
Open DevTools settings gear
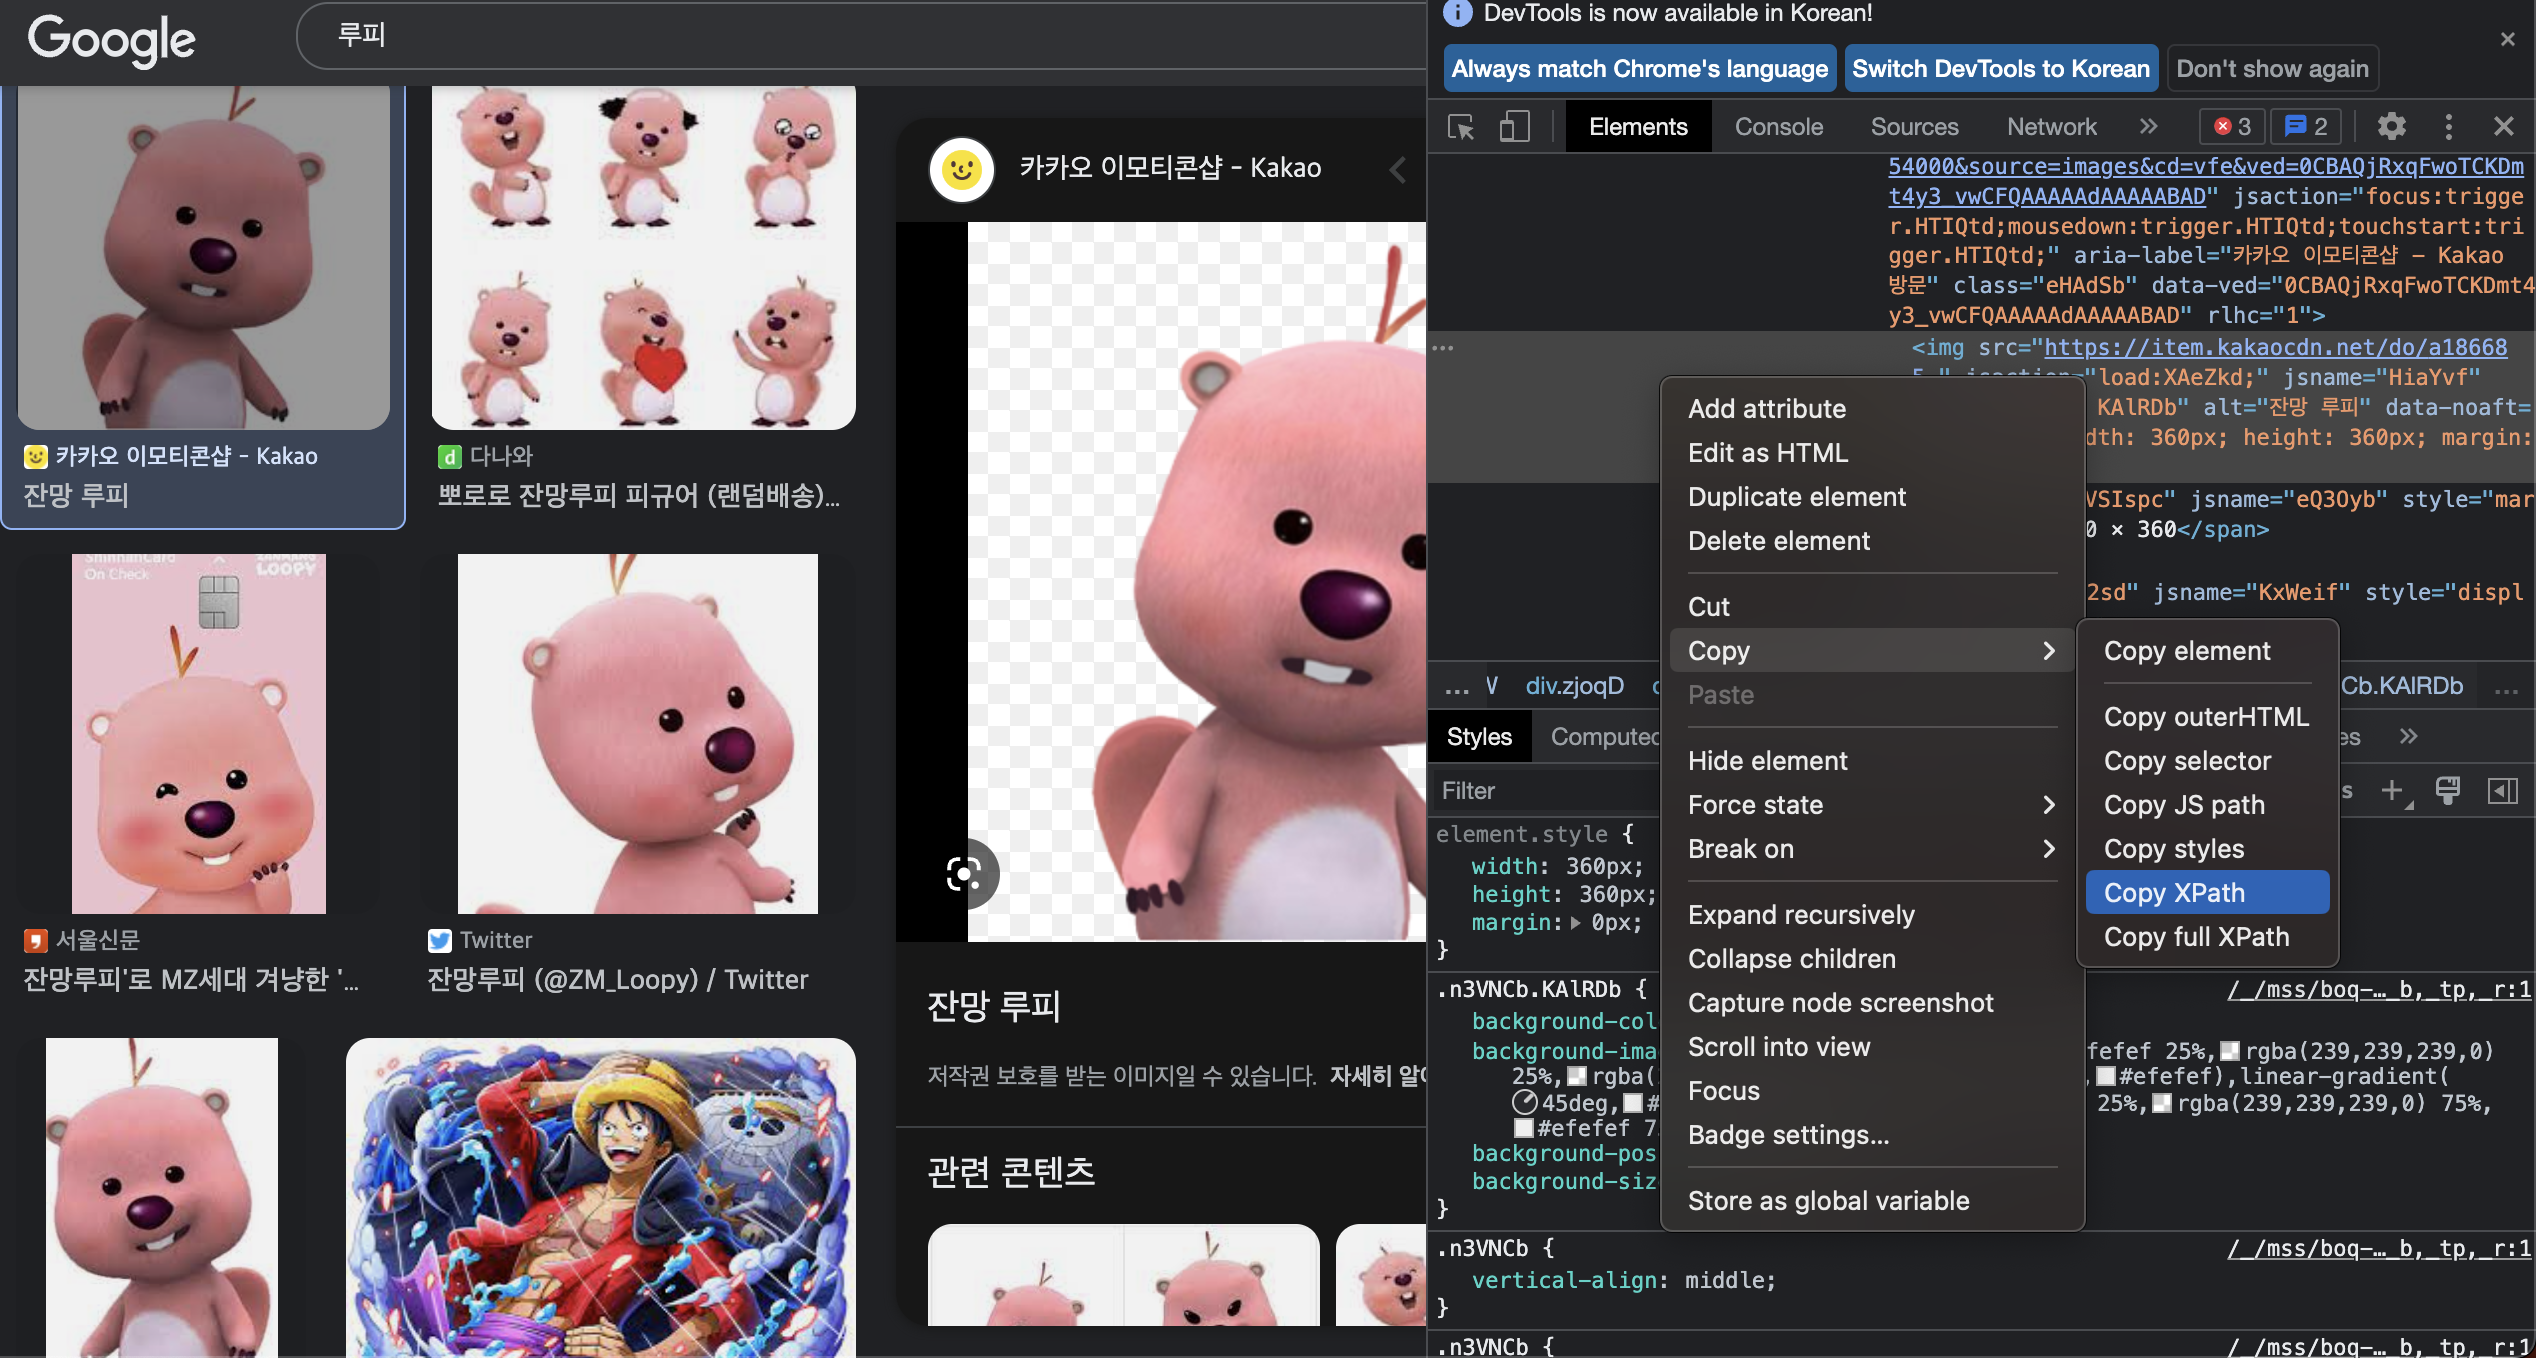[2391, 127]
